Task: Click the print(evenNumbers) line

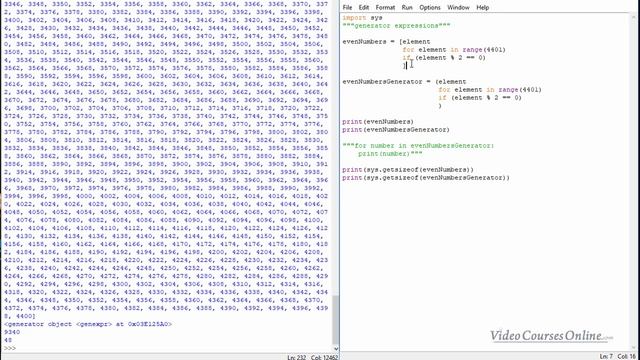Action: [x=378, y=122]
